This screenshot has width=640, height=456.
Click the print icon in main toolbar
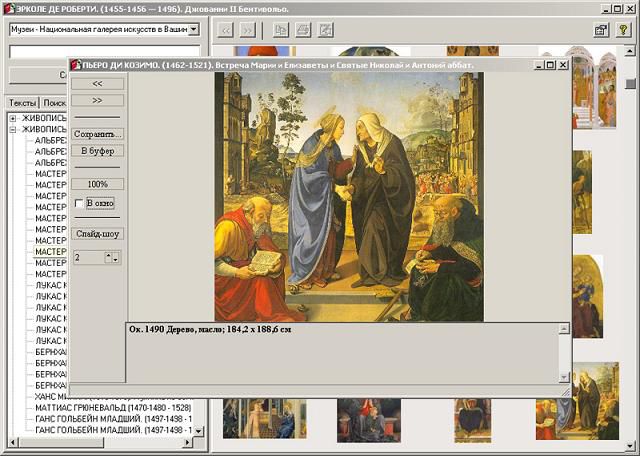click(x=303, y=30)
